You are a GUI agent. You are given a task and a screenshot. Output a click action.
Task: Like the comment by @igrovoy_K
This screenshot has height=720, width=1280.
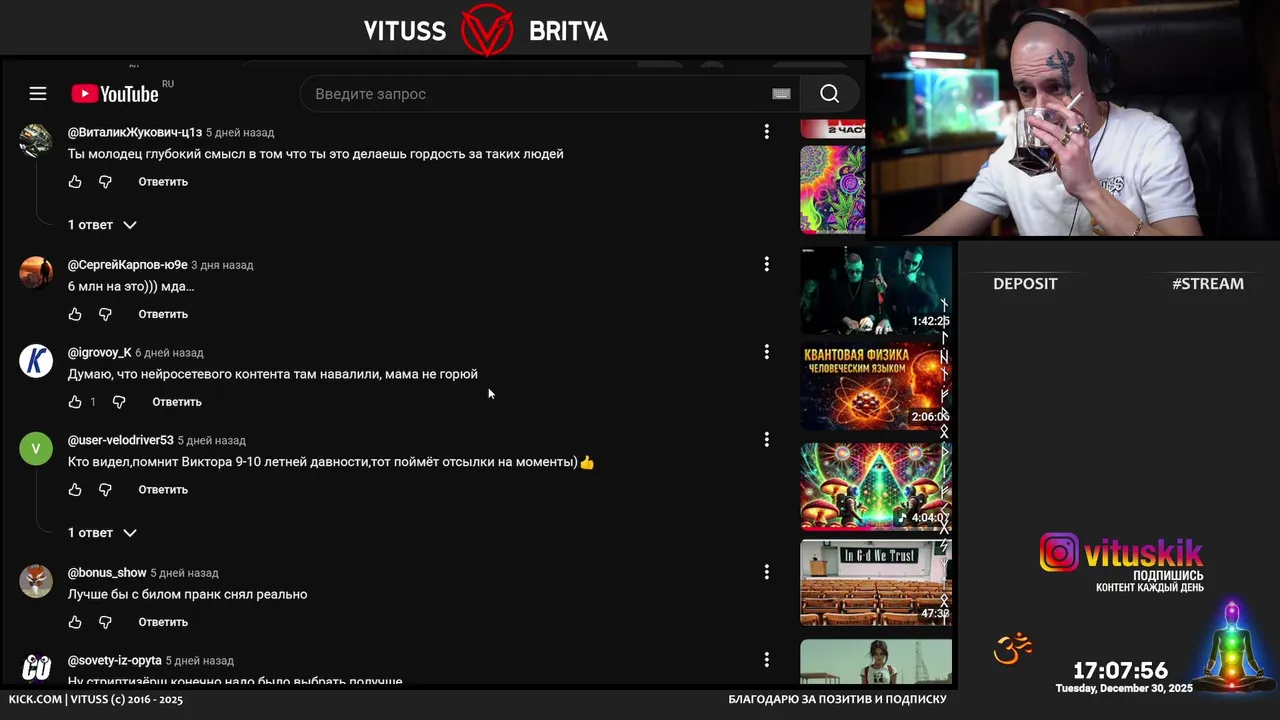click(x=75, y=402)
